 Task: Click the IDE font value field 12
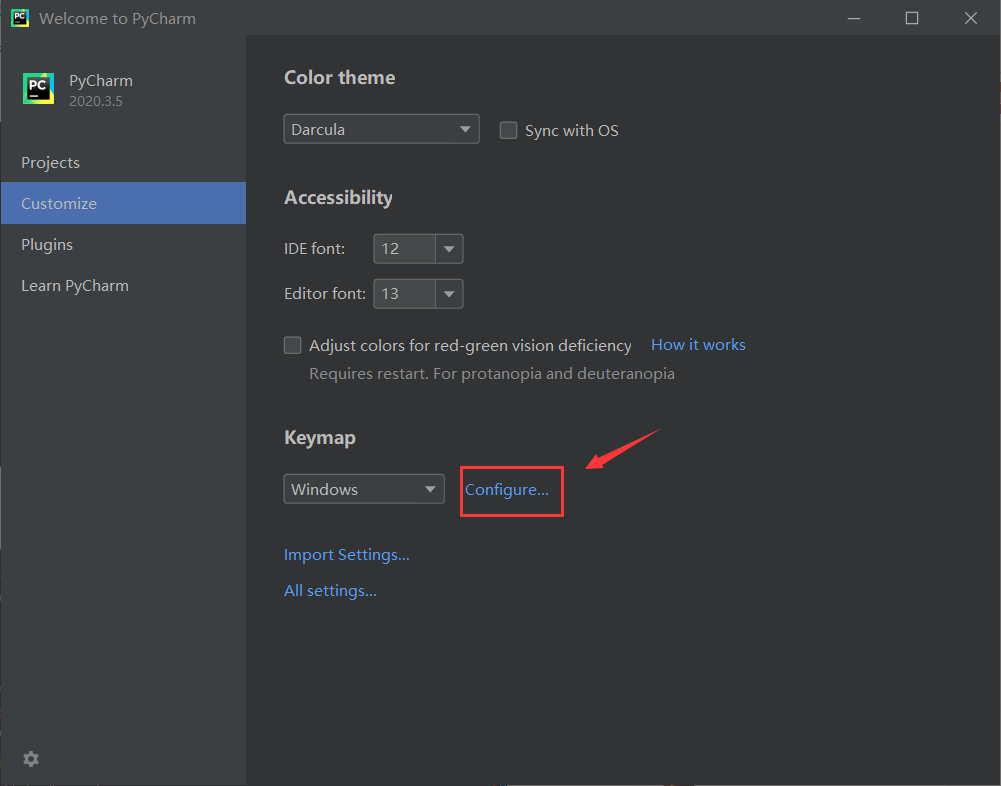(405, 249)
